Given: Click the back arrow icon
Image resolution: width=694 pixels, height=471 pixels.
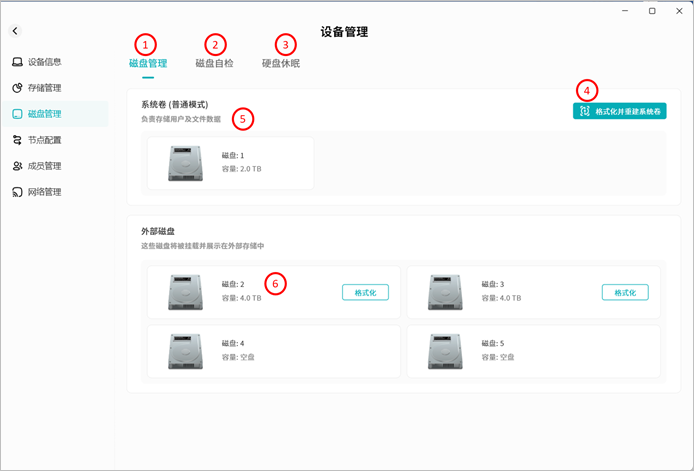Looking at the screenshot, I should [15, 32].
